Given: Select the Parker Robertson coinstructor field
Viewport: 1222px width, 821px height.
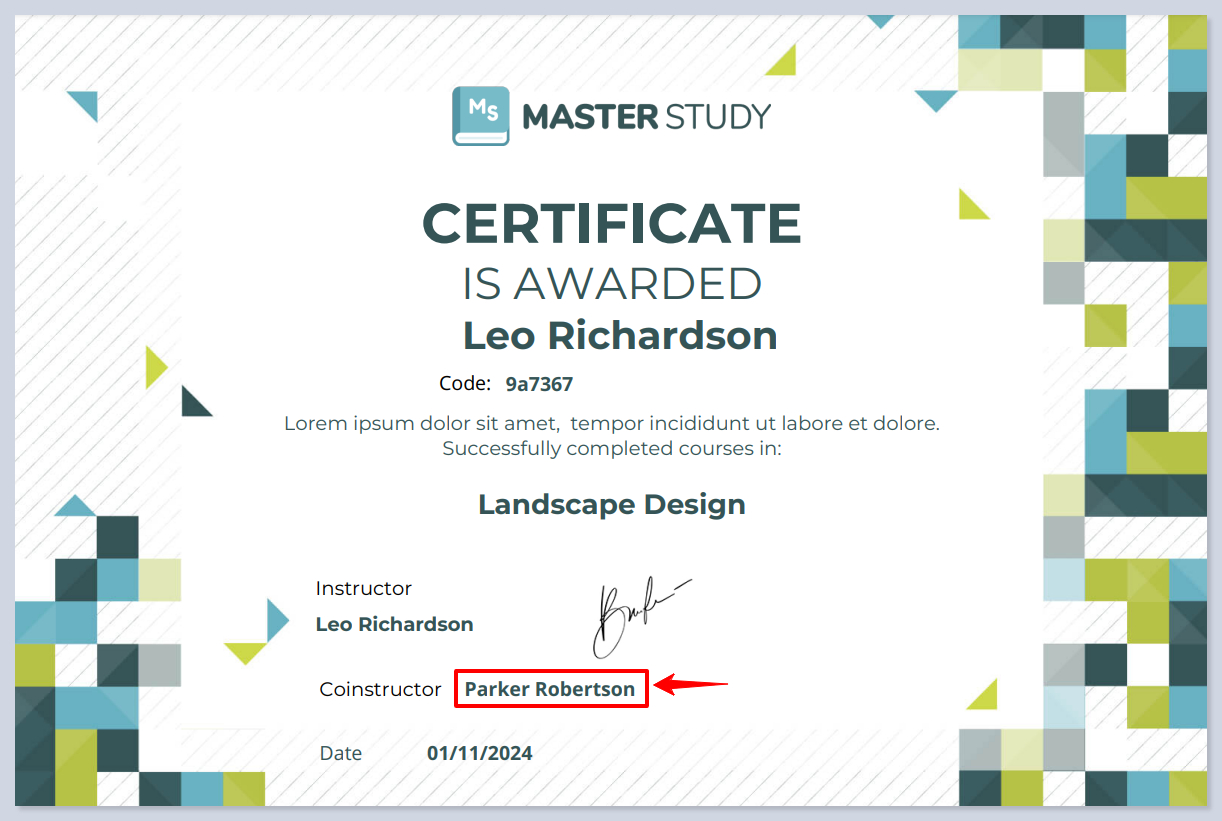Looking at the screenshot, I should (x=550, y=689).
